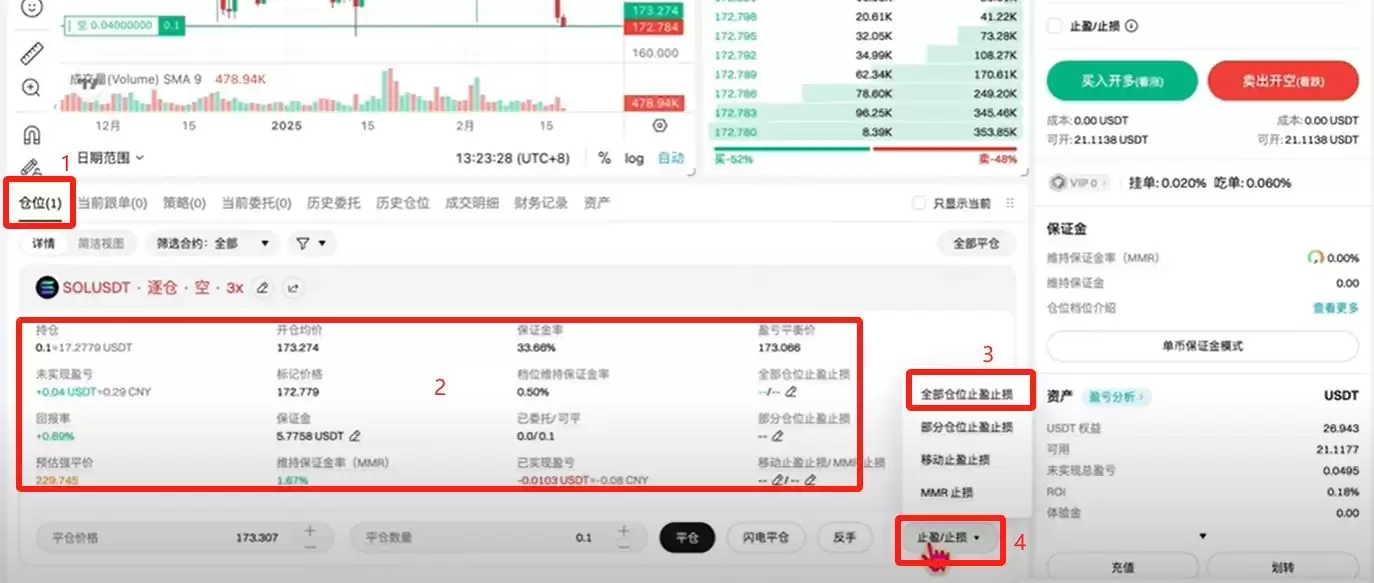Click the 全部平仓 close-all button
This screenshot has height=583, width=1374.
[x=975, y=242]
